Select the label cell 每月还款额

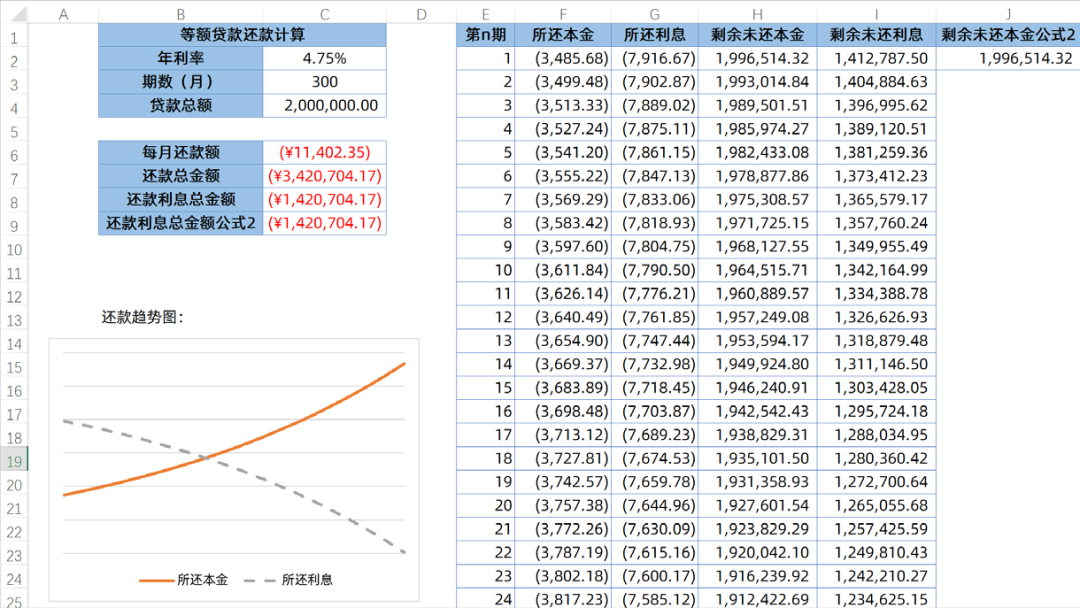[180, 152]
